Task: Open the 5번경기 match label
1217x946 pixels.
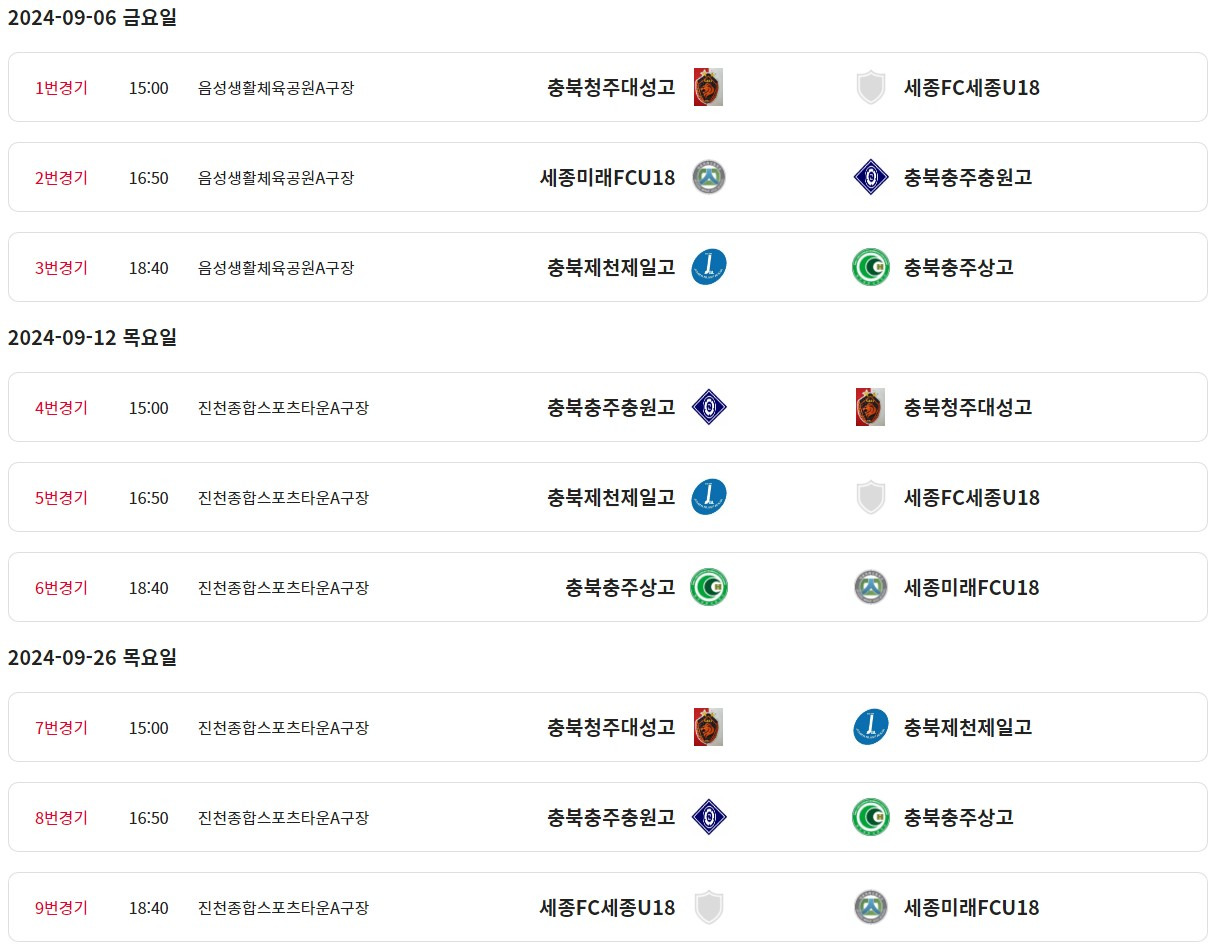Action: click(61, 497)
